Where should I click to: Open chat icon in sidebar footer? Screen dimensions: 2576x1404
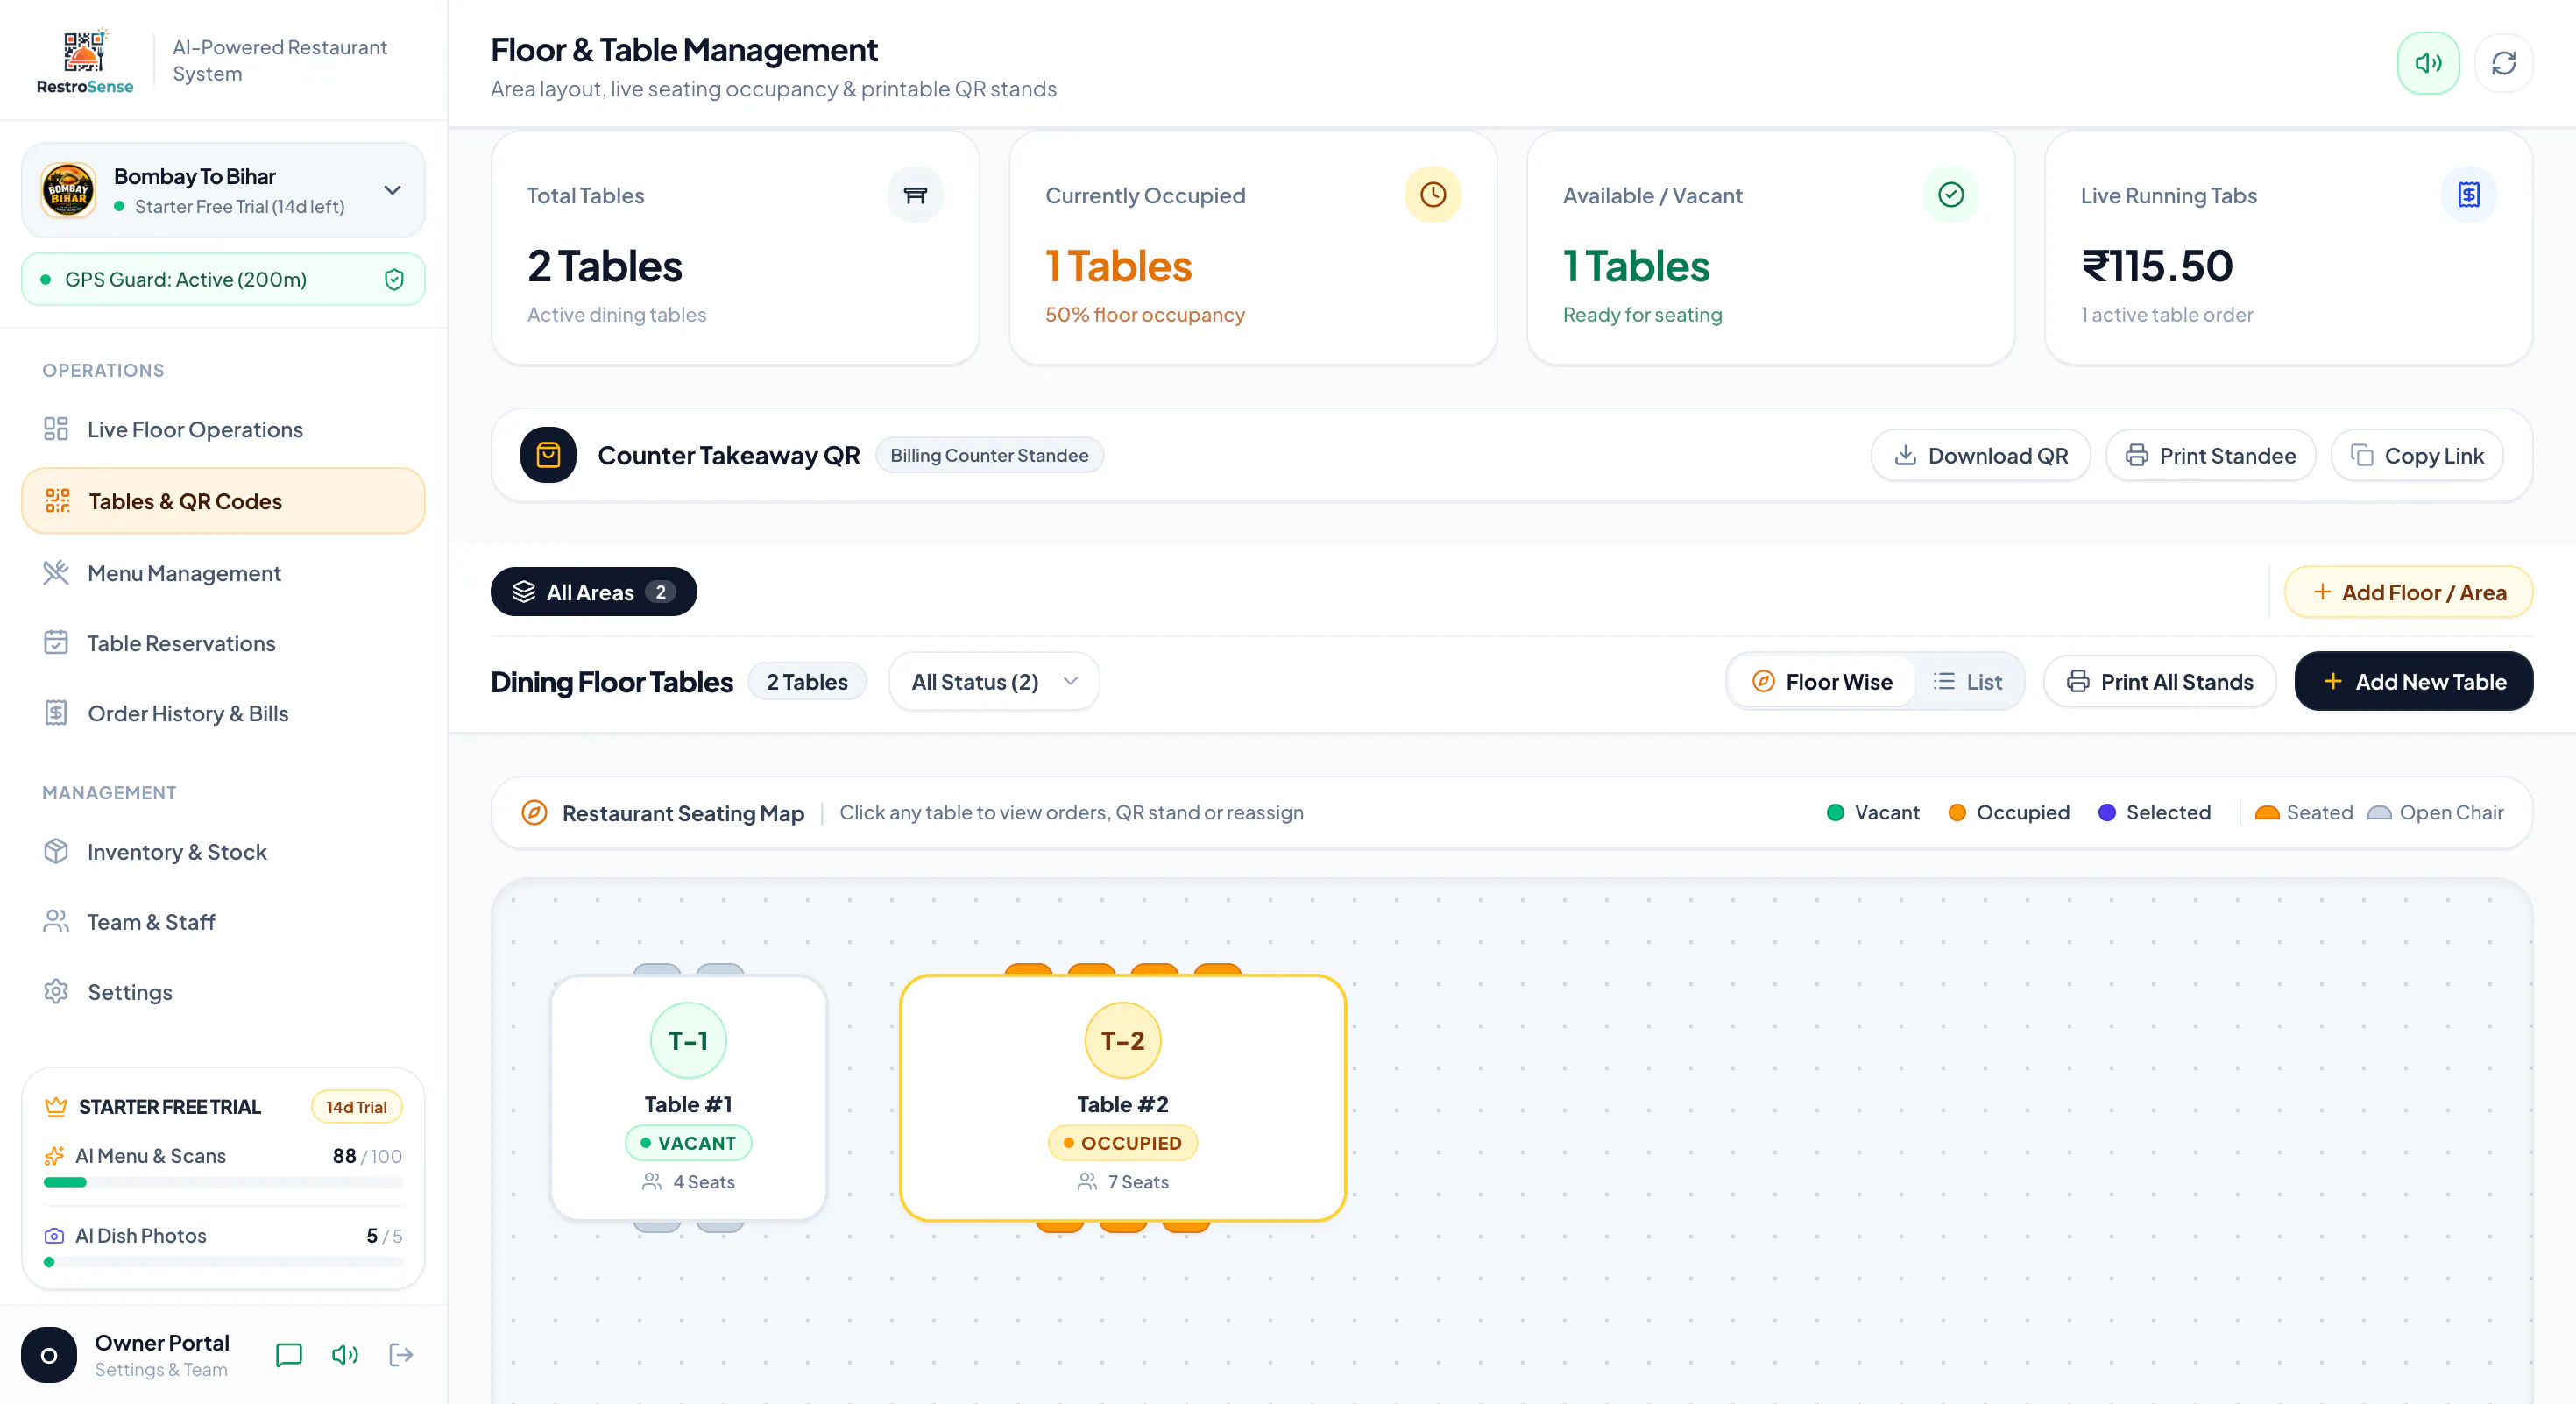click(289, 1355)
